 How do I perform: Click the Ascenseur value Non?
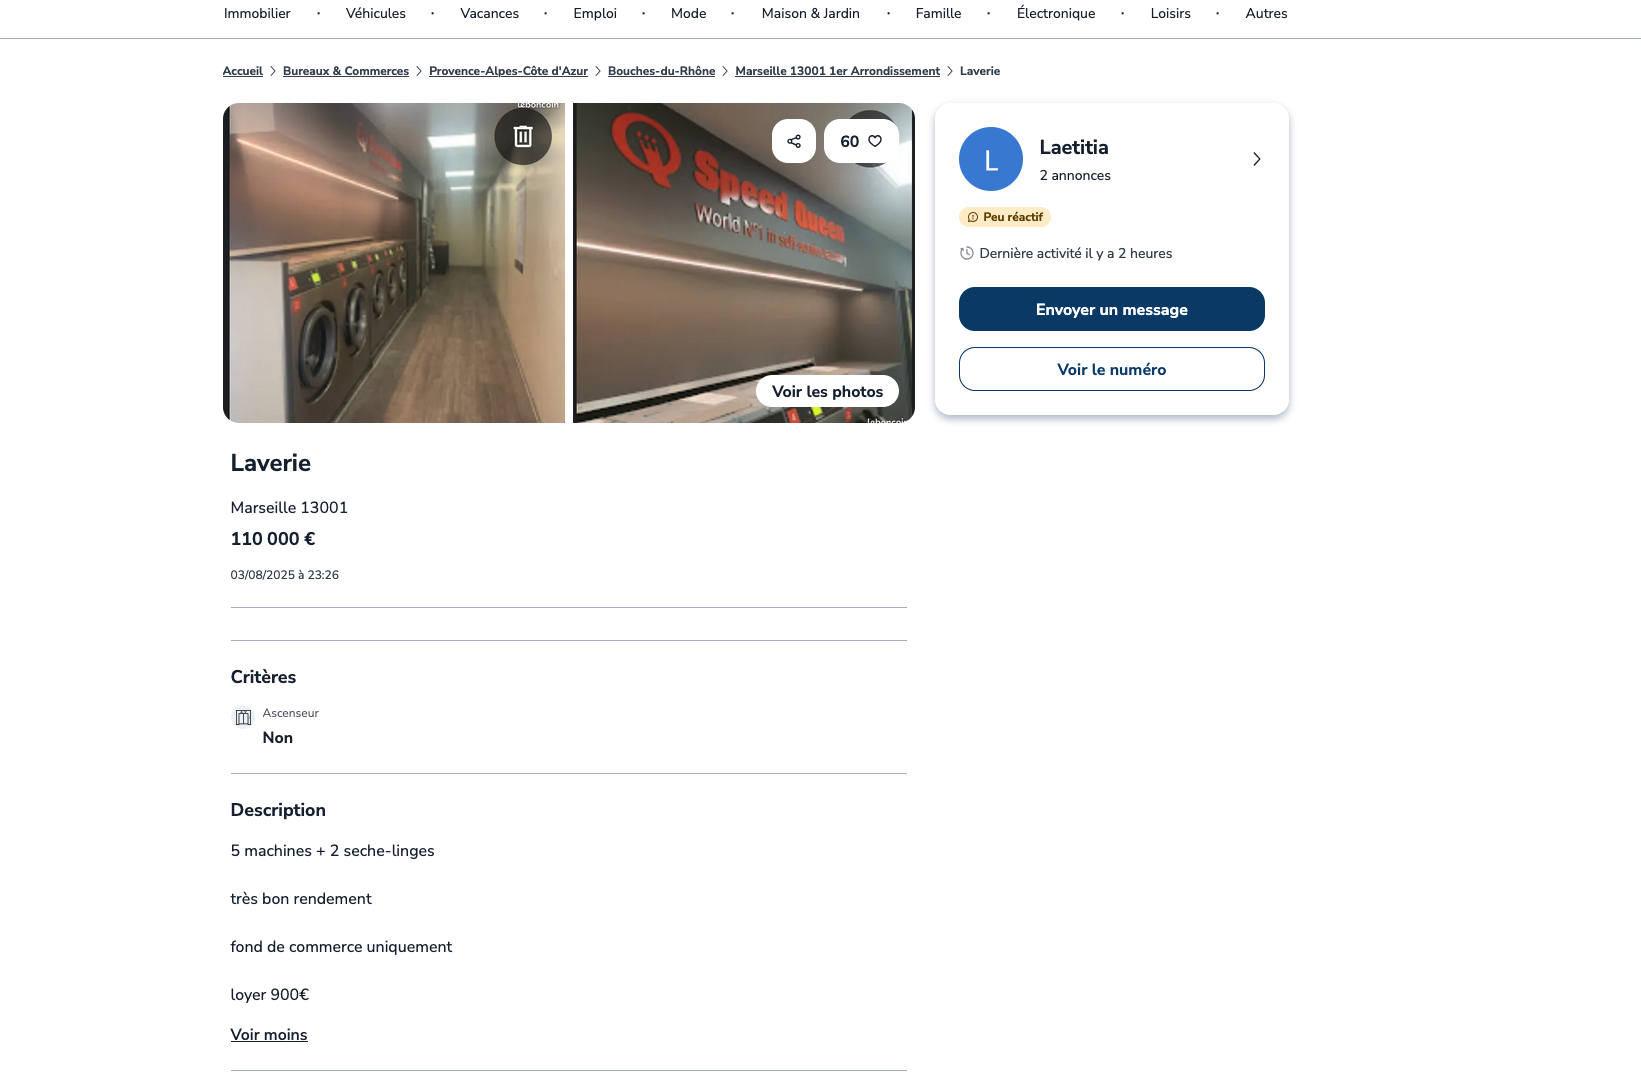coord(278,737)
